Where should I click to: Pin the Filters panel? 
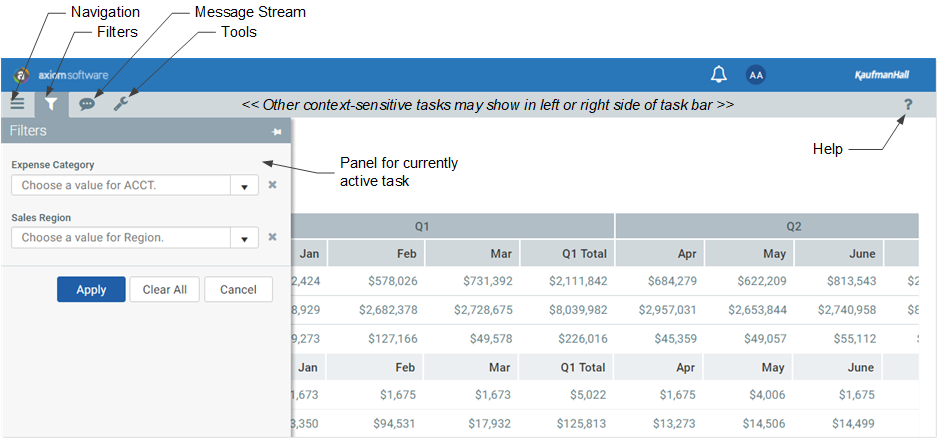(276, 131)
